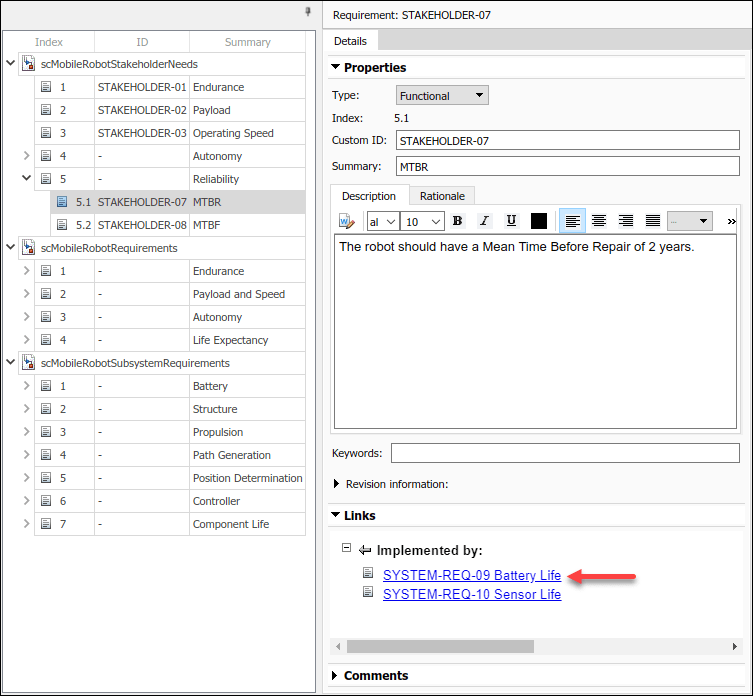Select the Path Generation requirement row
The image size is (753, 696).
click(170, 455)
